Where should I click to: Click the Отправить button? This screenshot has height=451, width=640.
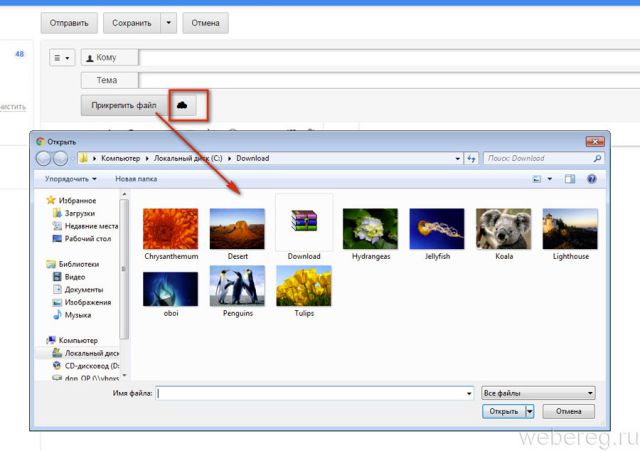coord(69,23)
